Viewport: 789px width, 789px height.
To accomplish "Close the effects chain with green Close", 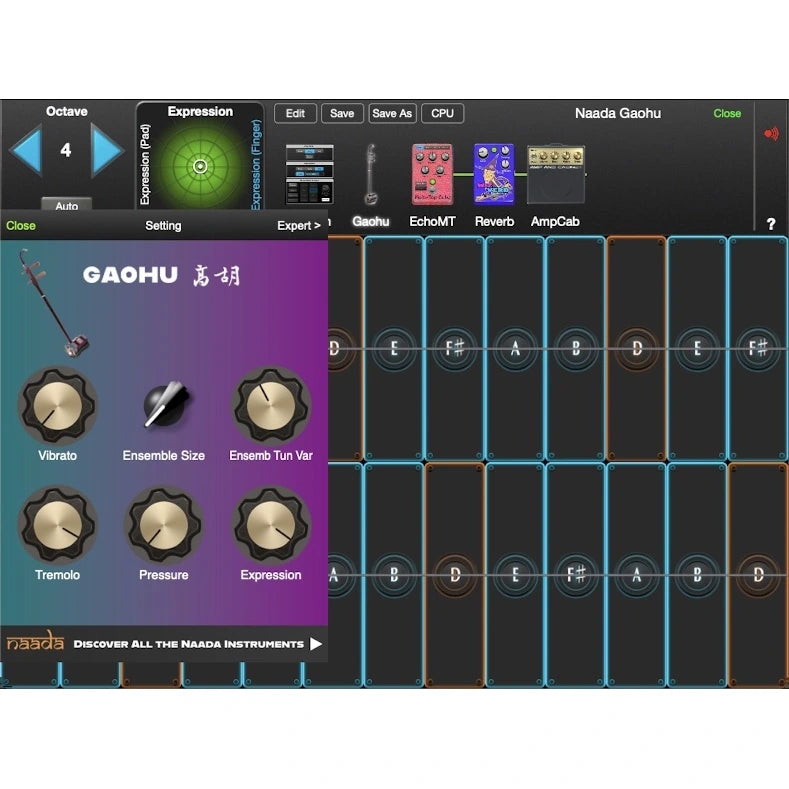I will [727, 114].
